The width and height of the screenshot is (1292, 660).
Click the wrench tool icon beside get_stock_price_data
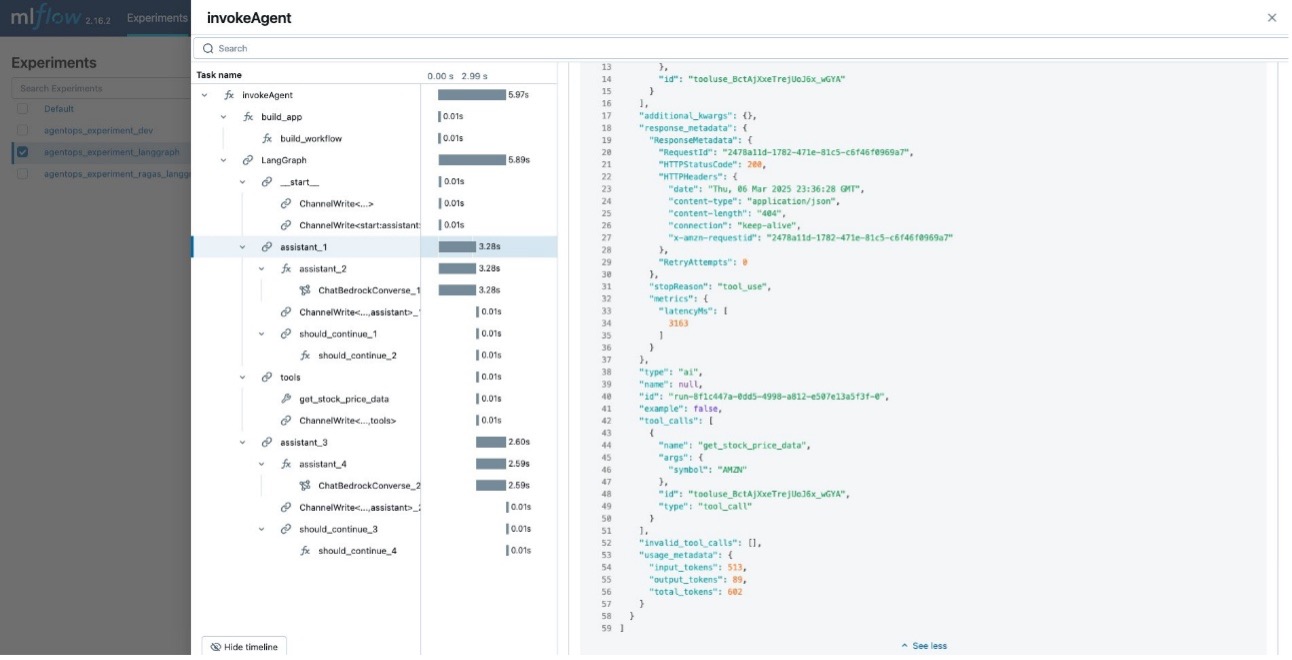286,399
